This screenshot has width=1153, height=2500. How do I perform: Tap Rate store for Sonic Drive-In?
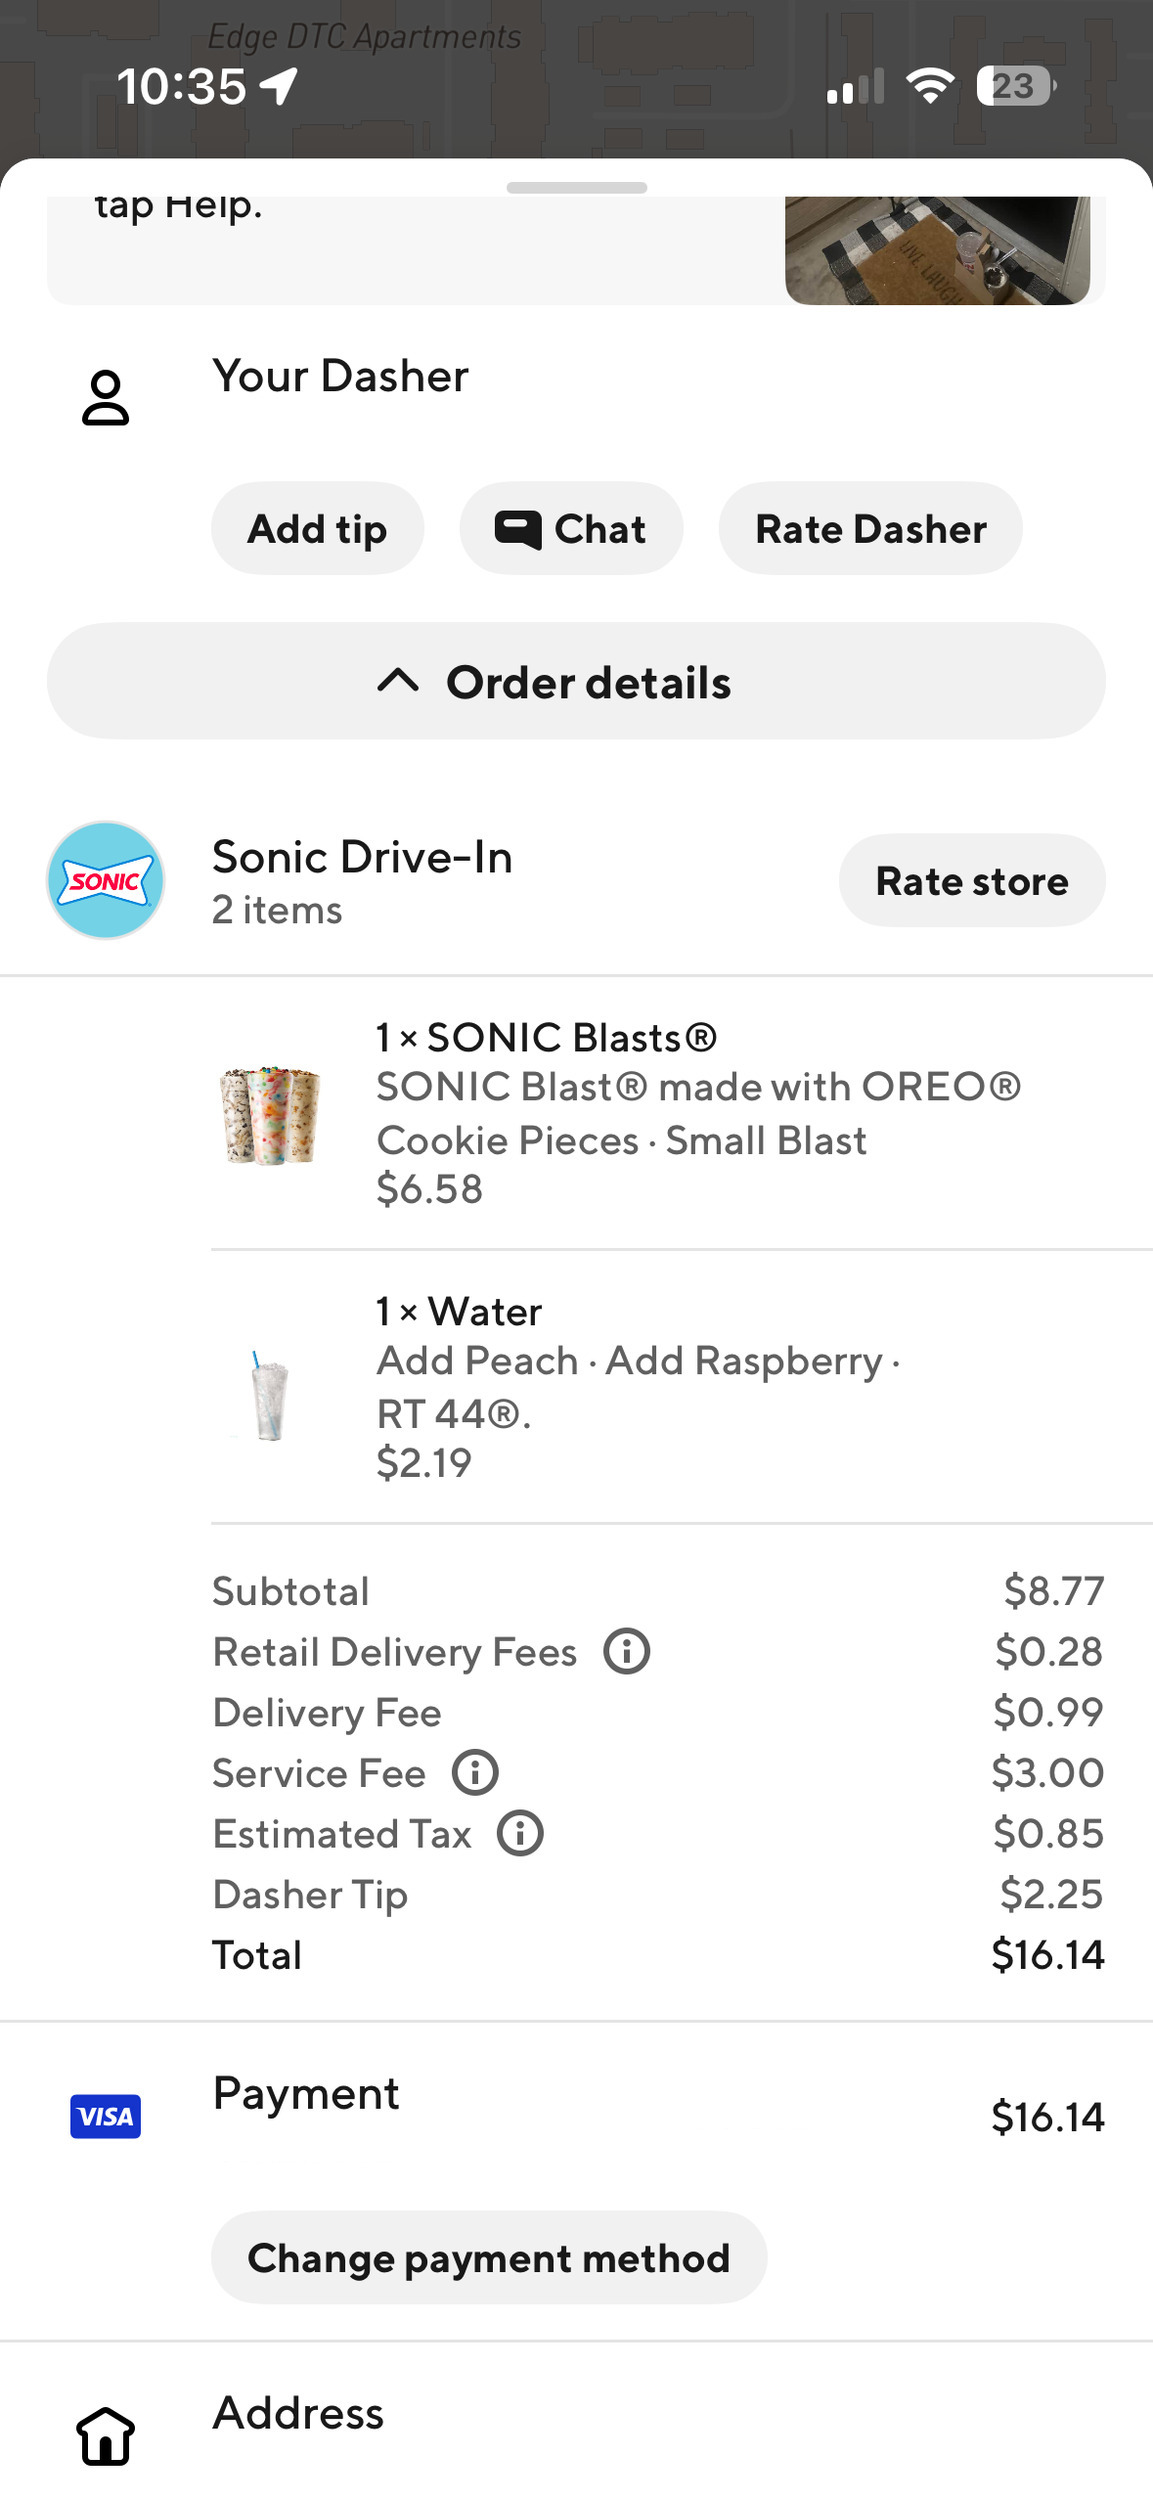[972, 881]
